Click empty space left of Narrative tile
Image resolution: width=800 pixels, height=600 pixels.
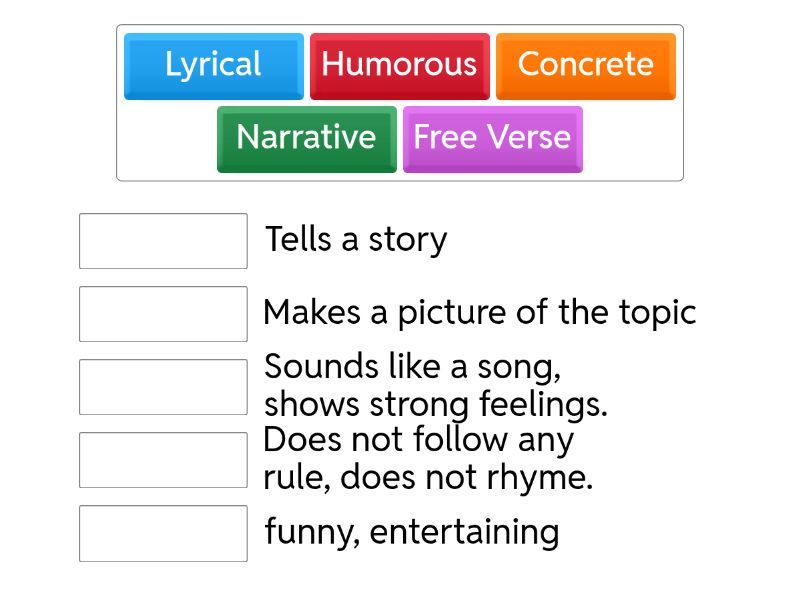click(166, 140)
